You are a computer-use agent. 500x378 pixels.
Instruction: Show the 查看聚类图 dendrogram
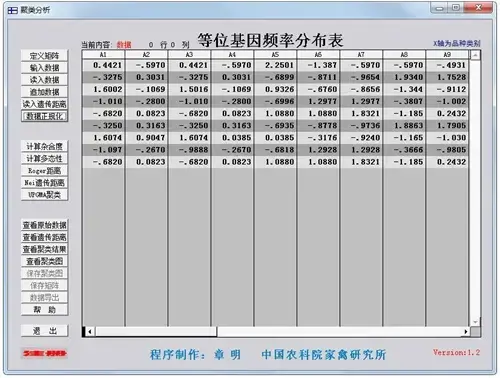44,261
